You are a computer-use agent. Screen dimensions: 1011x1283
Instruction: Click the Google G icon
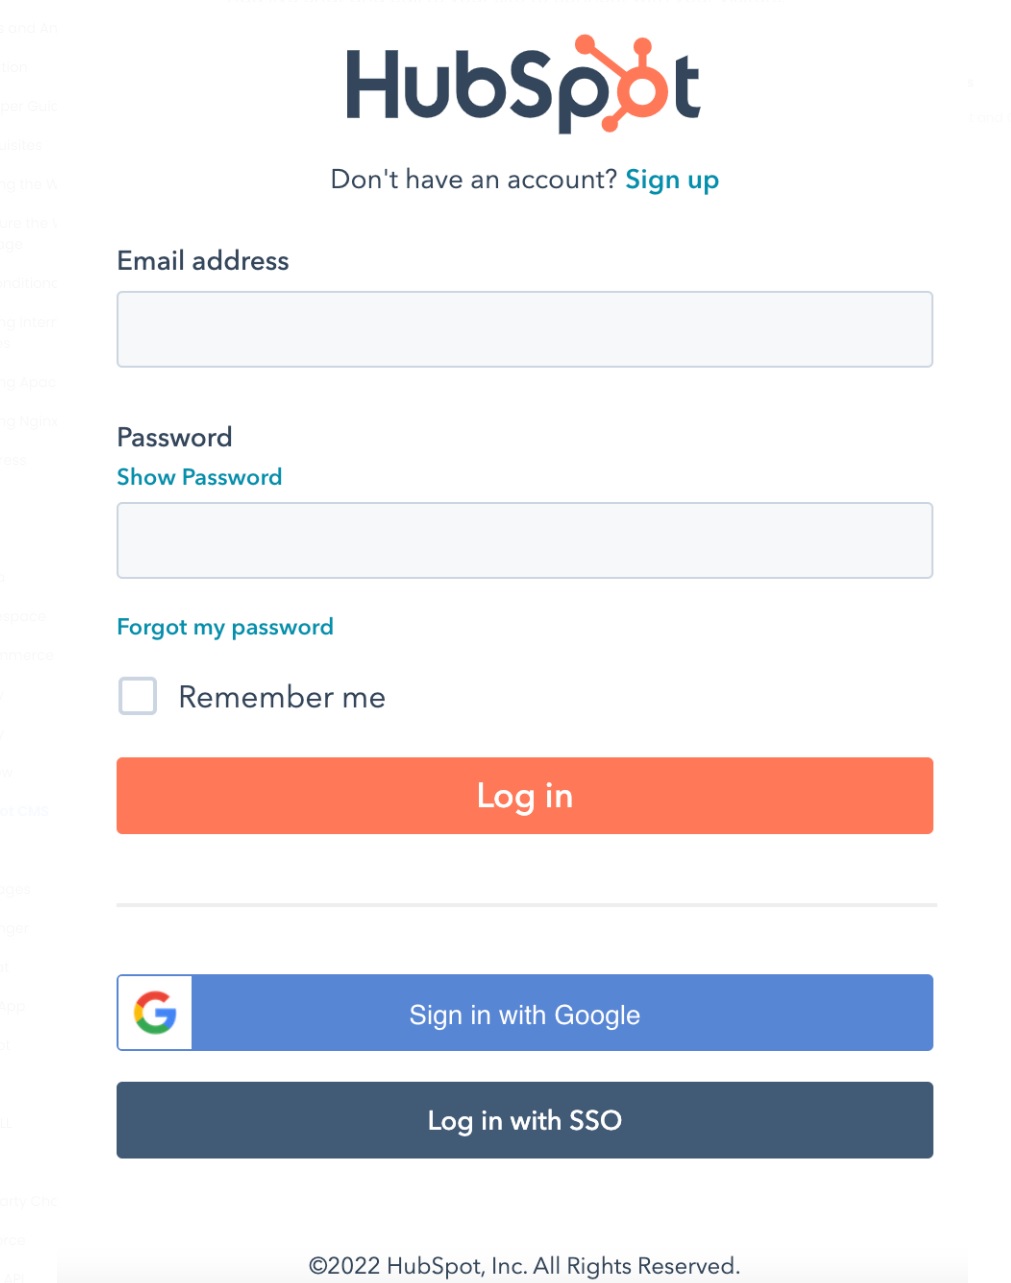(155, 1013)
